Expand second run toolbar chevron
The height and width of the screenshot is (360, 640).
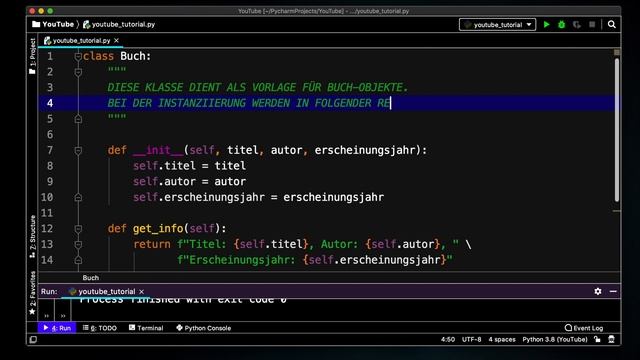point(63,316)
